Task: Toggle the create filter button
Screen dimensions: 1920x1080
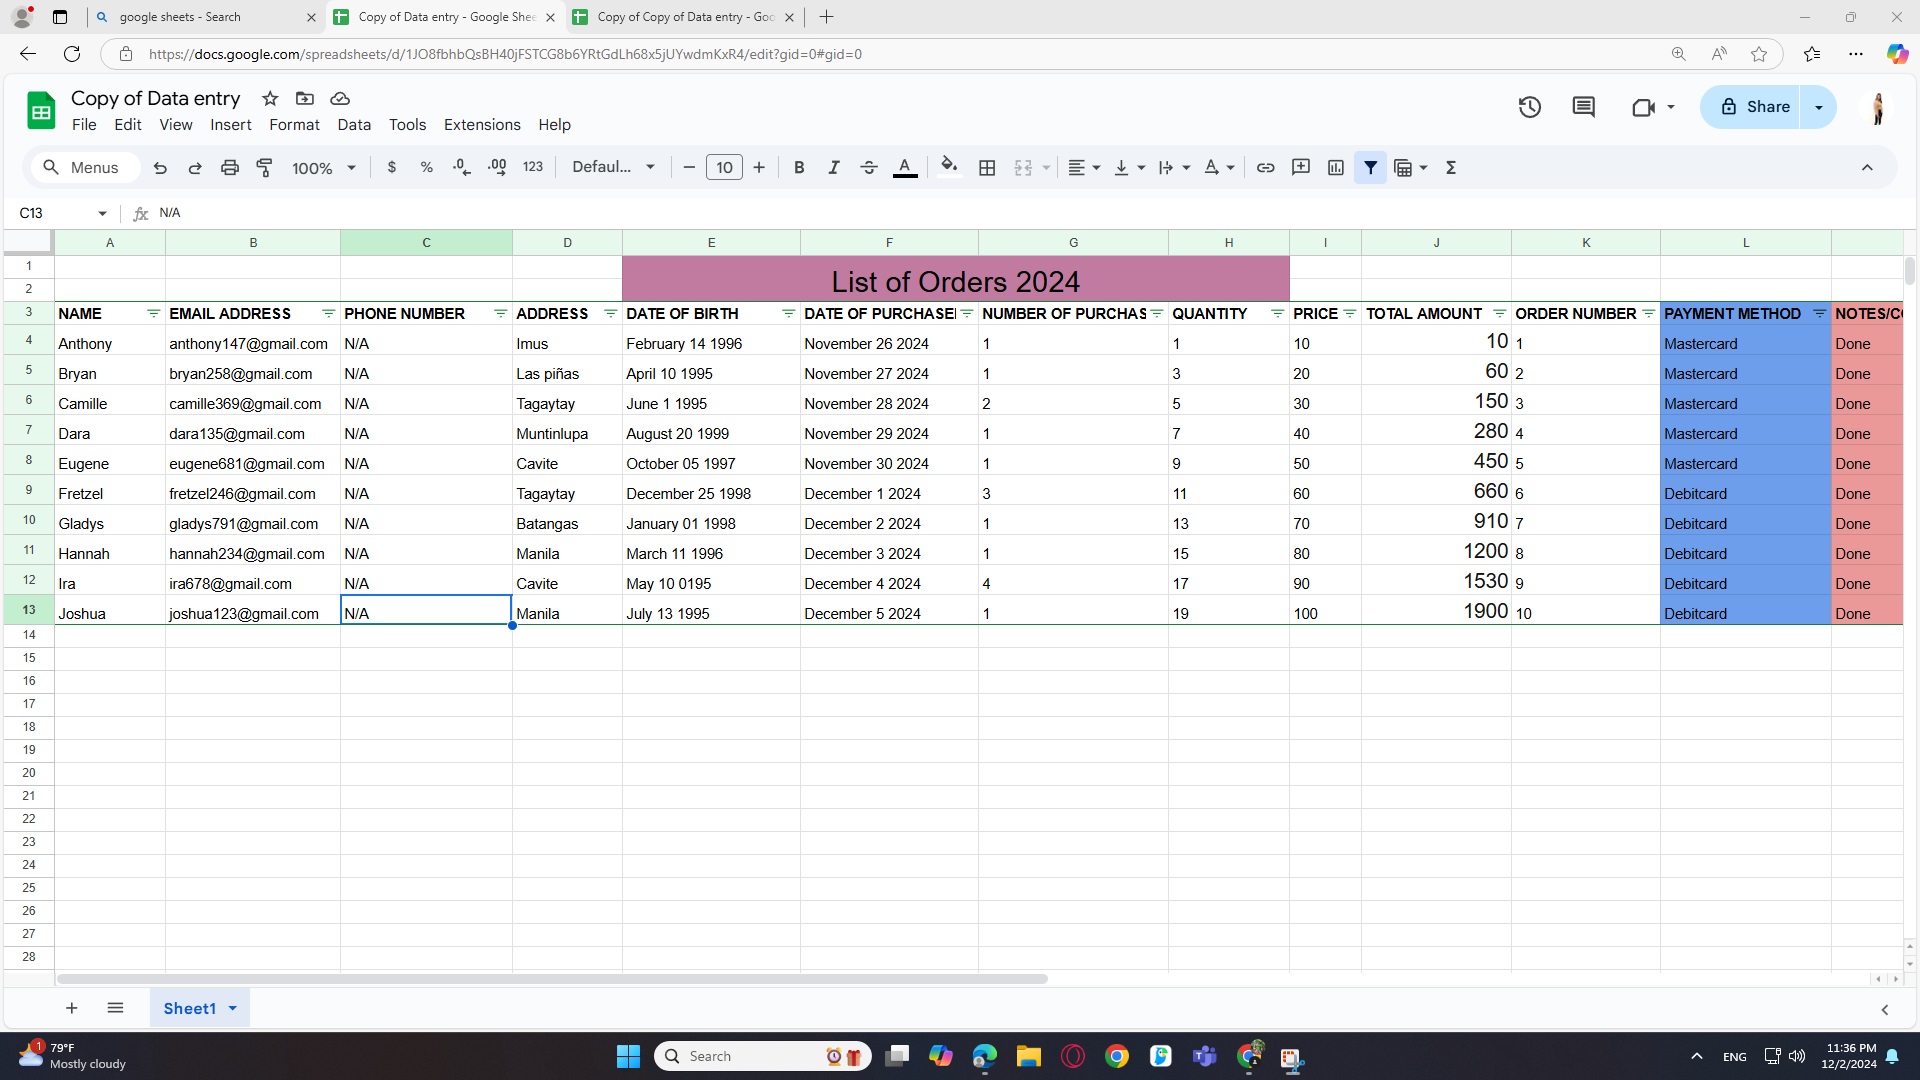Action: point(1370,168)
